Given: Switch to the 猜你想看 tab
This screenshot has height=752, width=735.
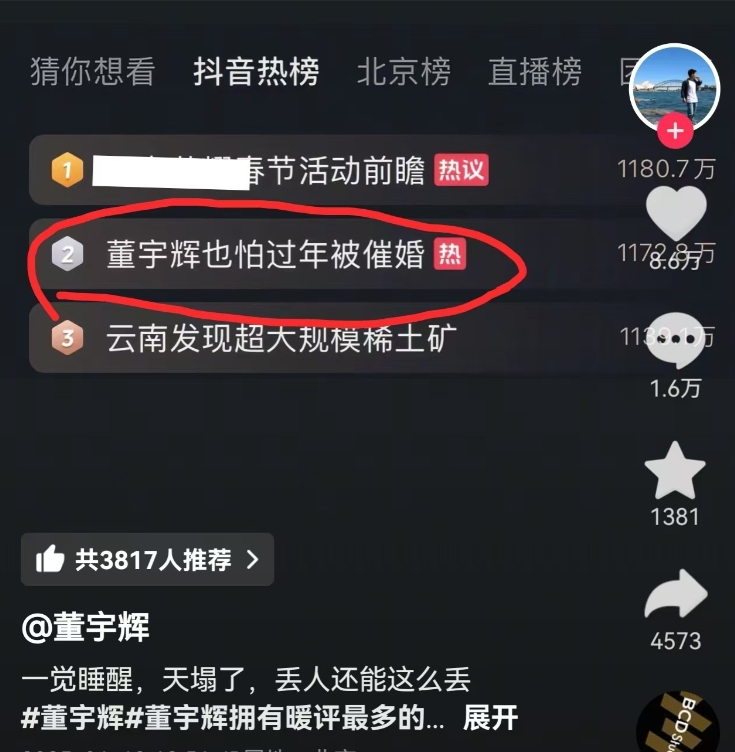Looking at the screenshot, I should tap(93, 71).
